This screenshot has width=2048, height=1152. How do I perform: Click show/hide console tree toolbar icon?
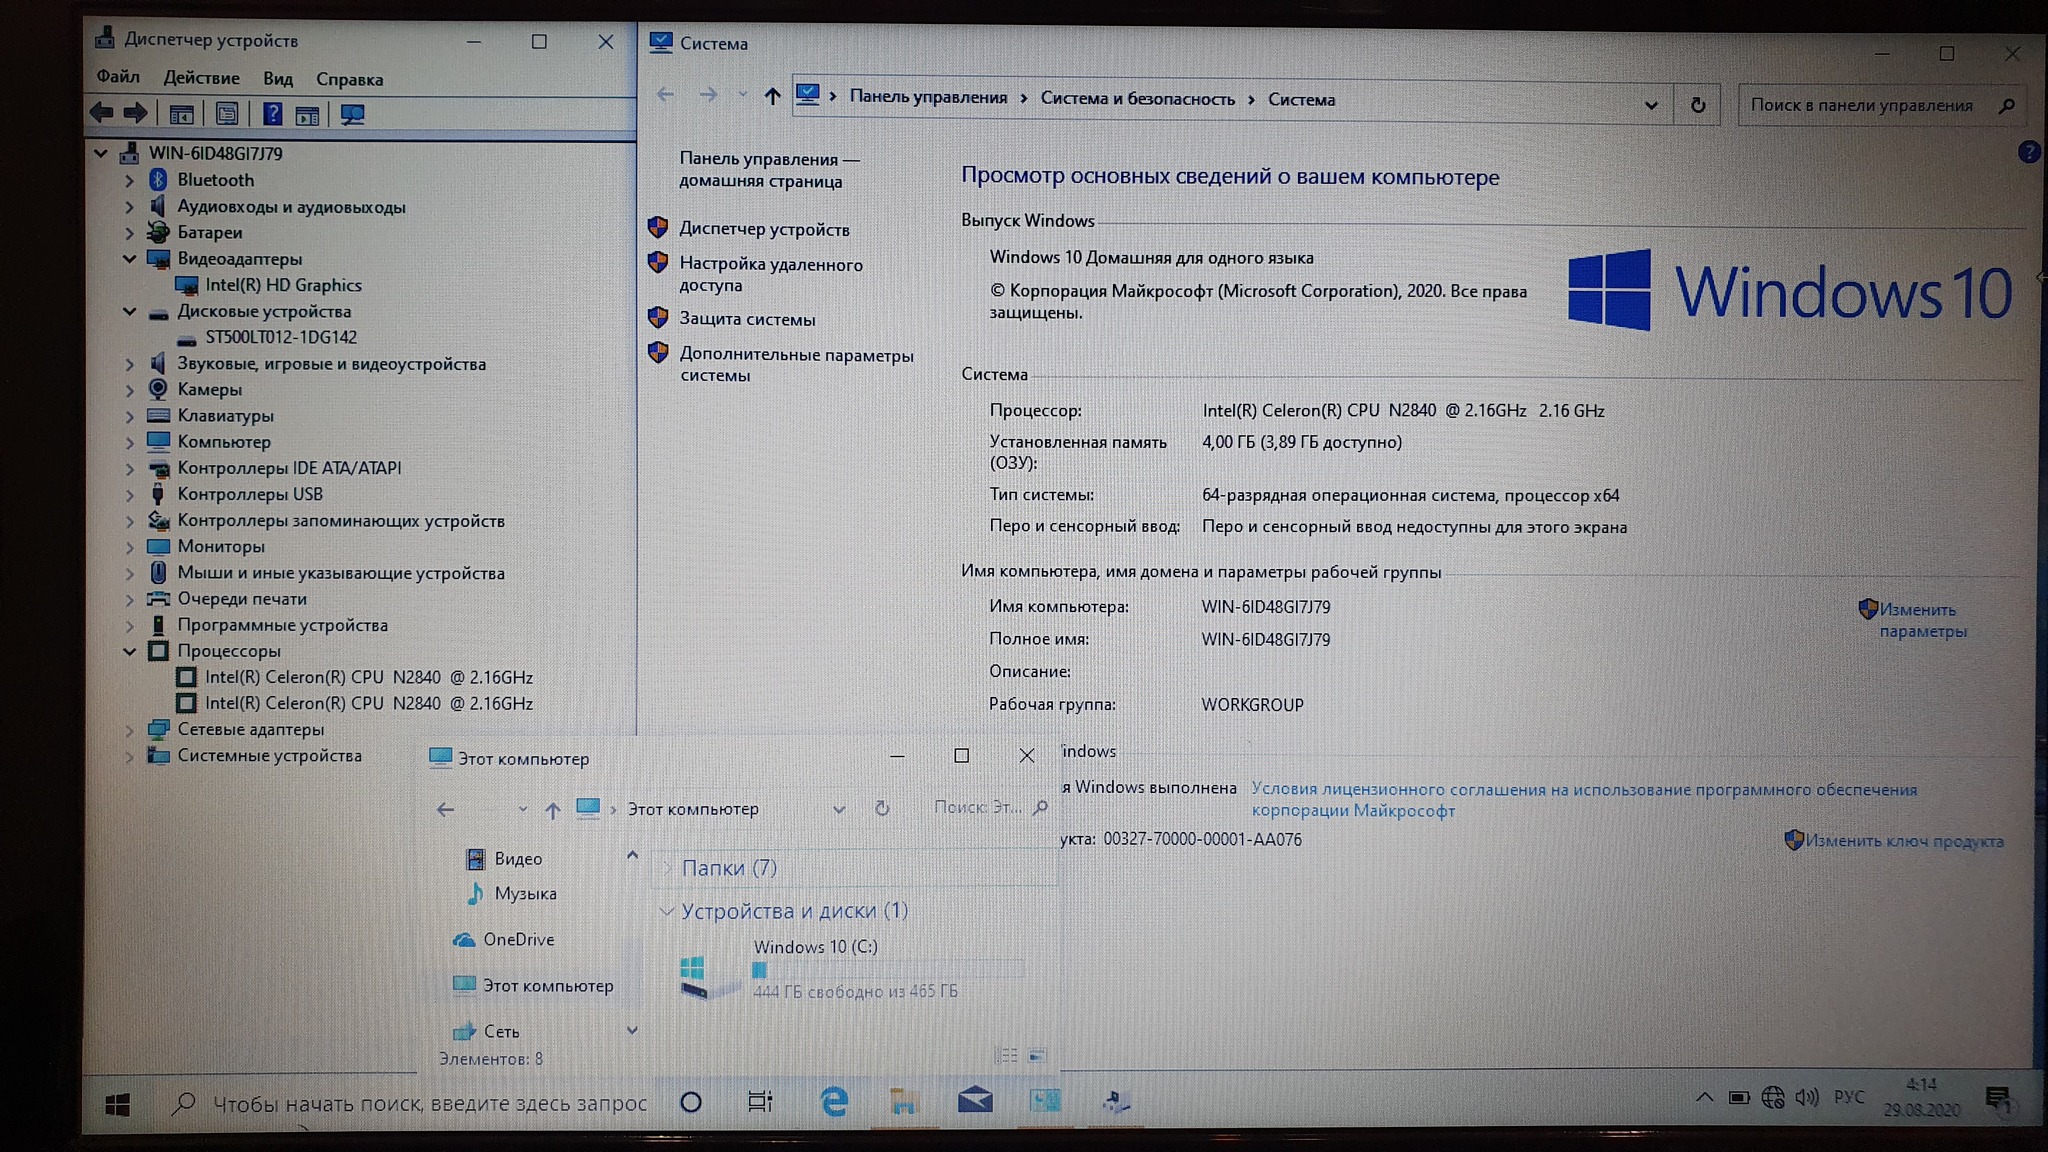click(181, 114)
